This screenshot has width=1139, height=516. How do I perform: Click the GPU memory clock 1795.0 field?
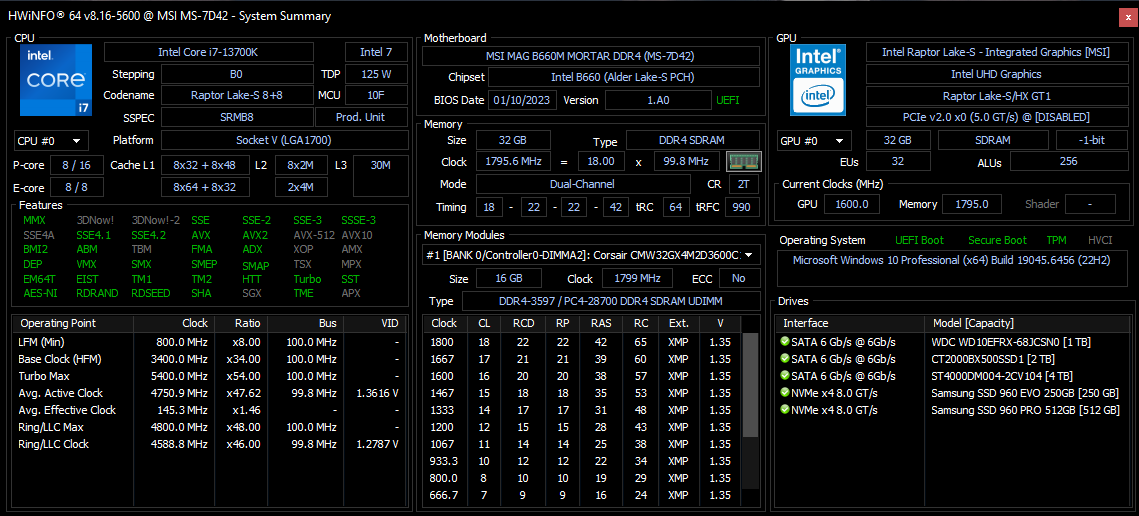[971, 204]
